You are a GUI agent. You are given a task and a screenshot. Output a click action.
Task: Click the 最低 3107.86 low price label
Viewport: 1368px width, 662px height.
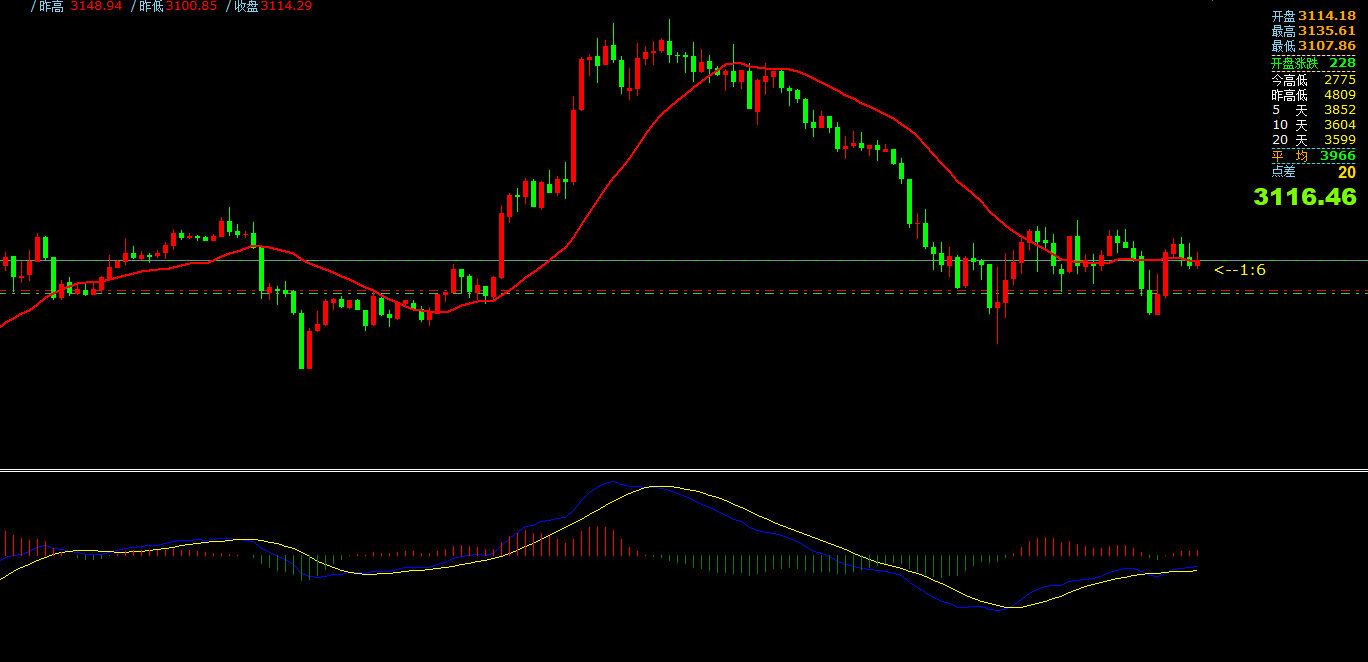[1313, 46]
